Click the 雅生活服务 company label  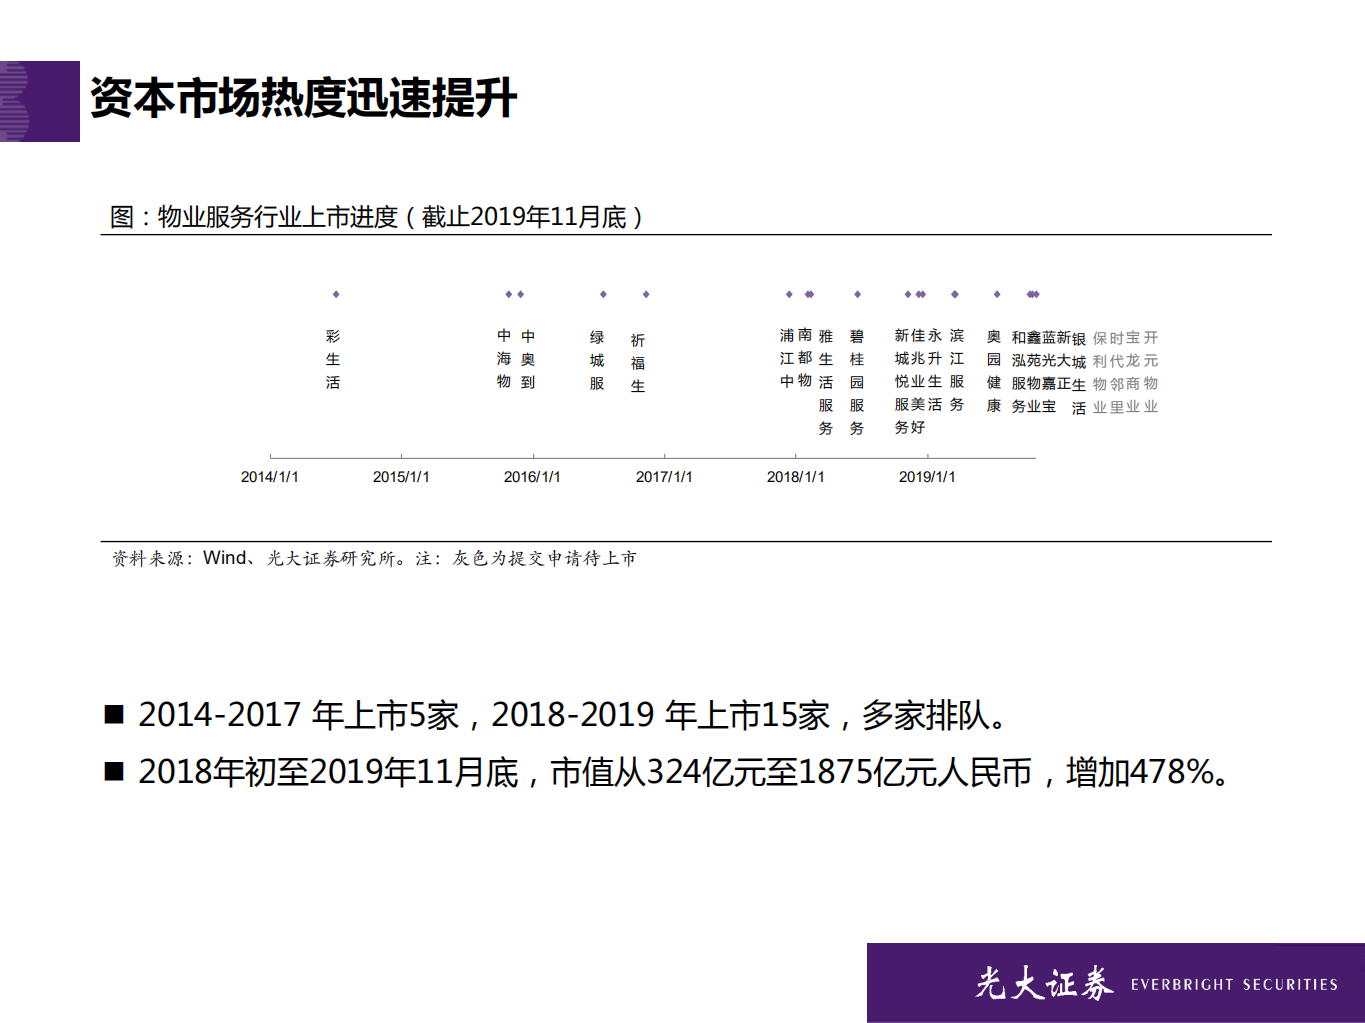(x=824, y=380)
